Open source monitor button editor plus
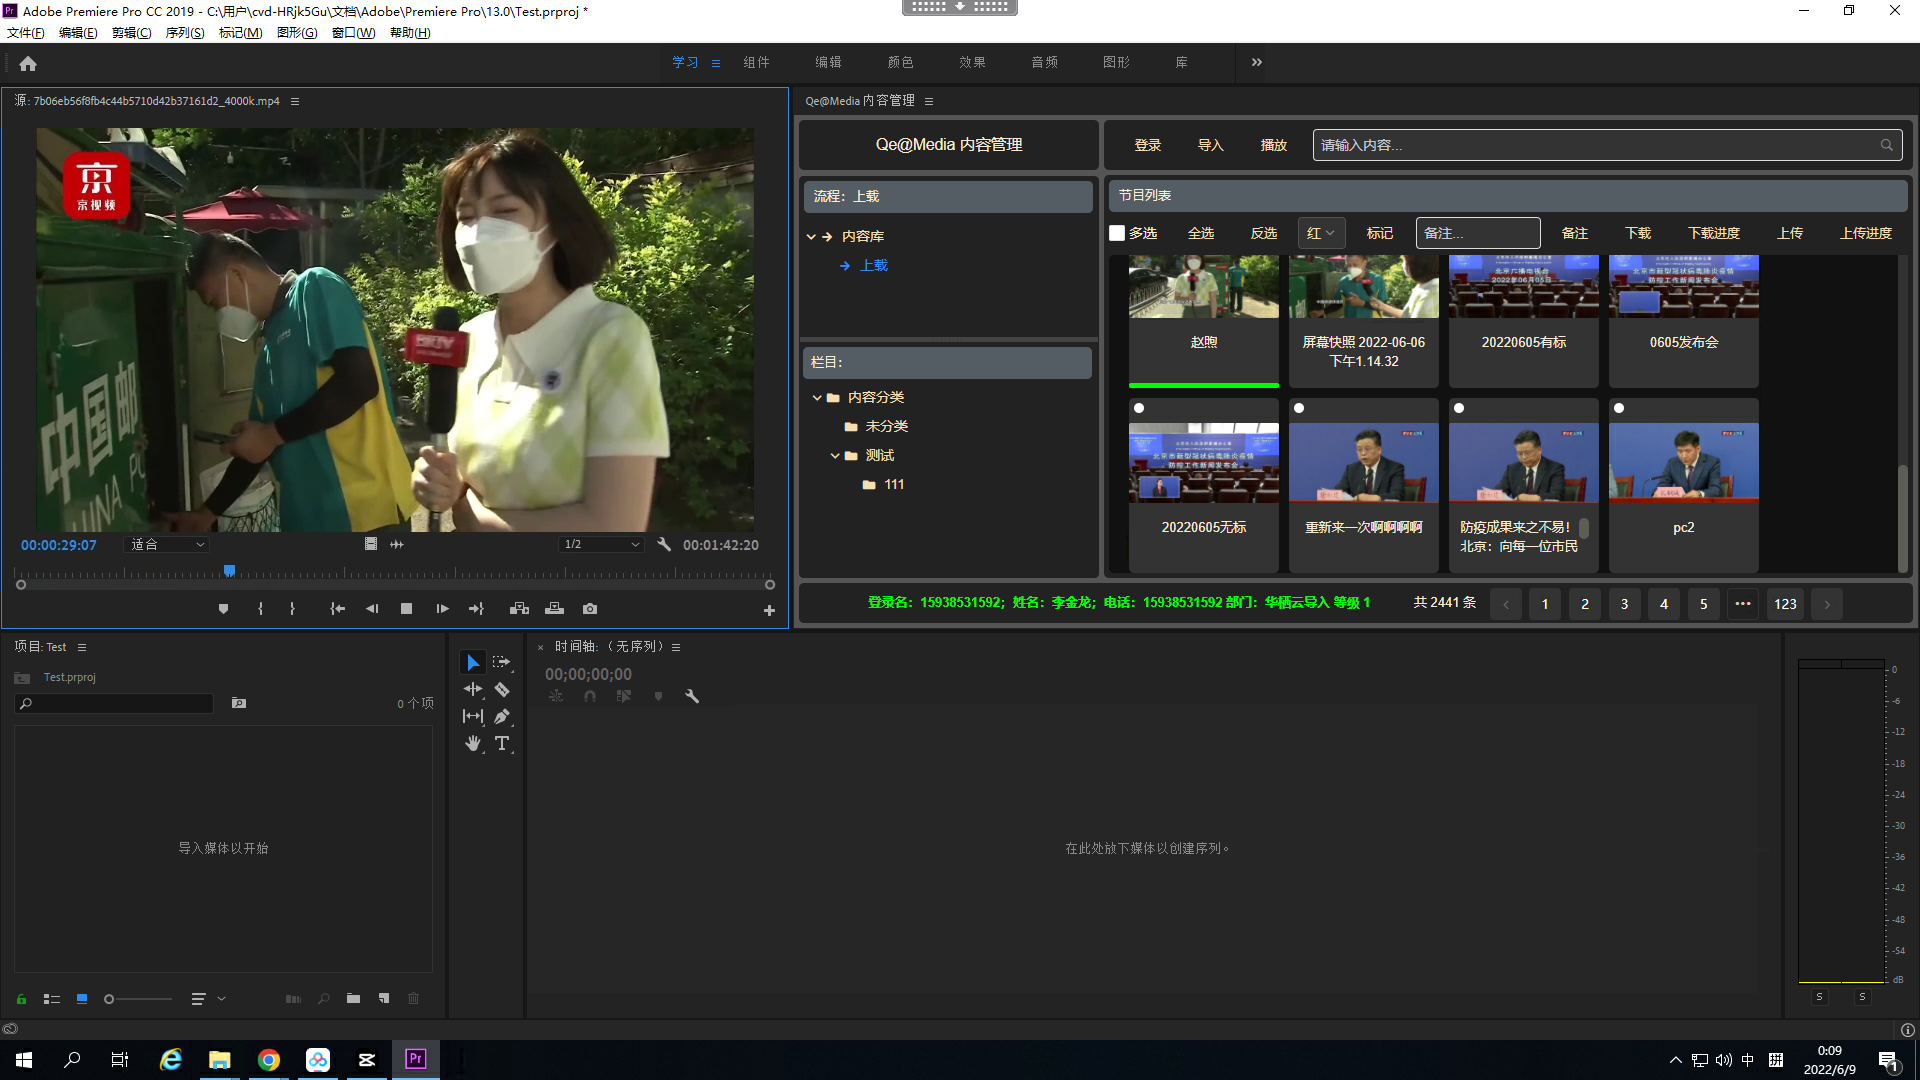The width and height of the screenshot is (1920, 1080). 769,610
